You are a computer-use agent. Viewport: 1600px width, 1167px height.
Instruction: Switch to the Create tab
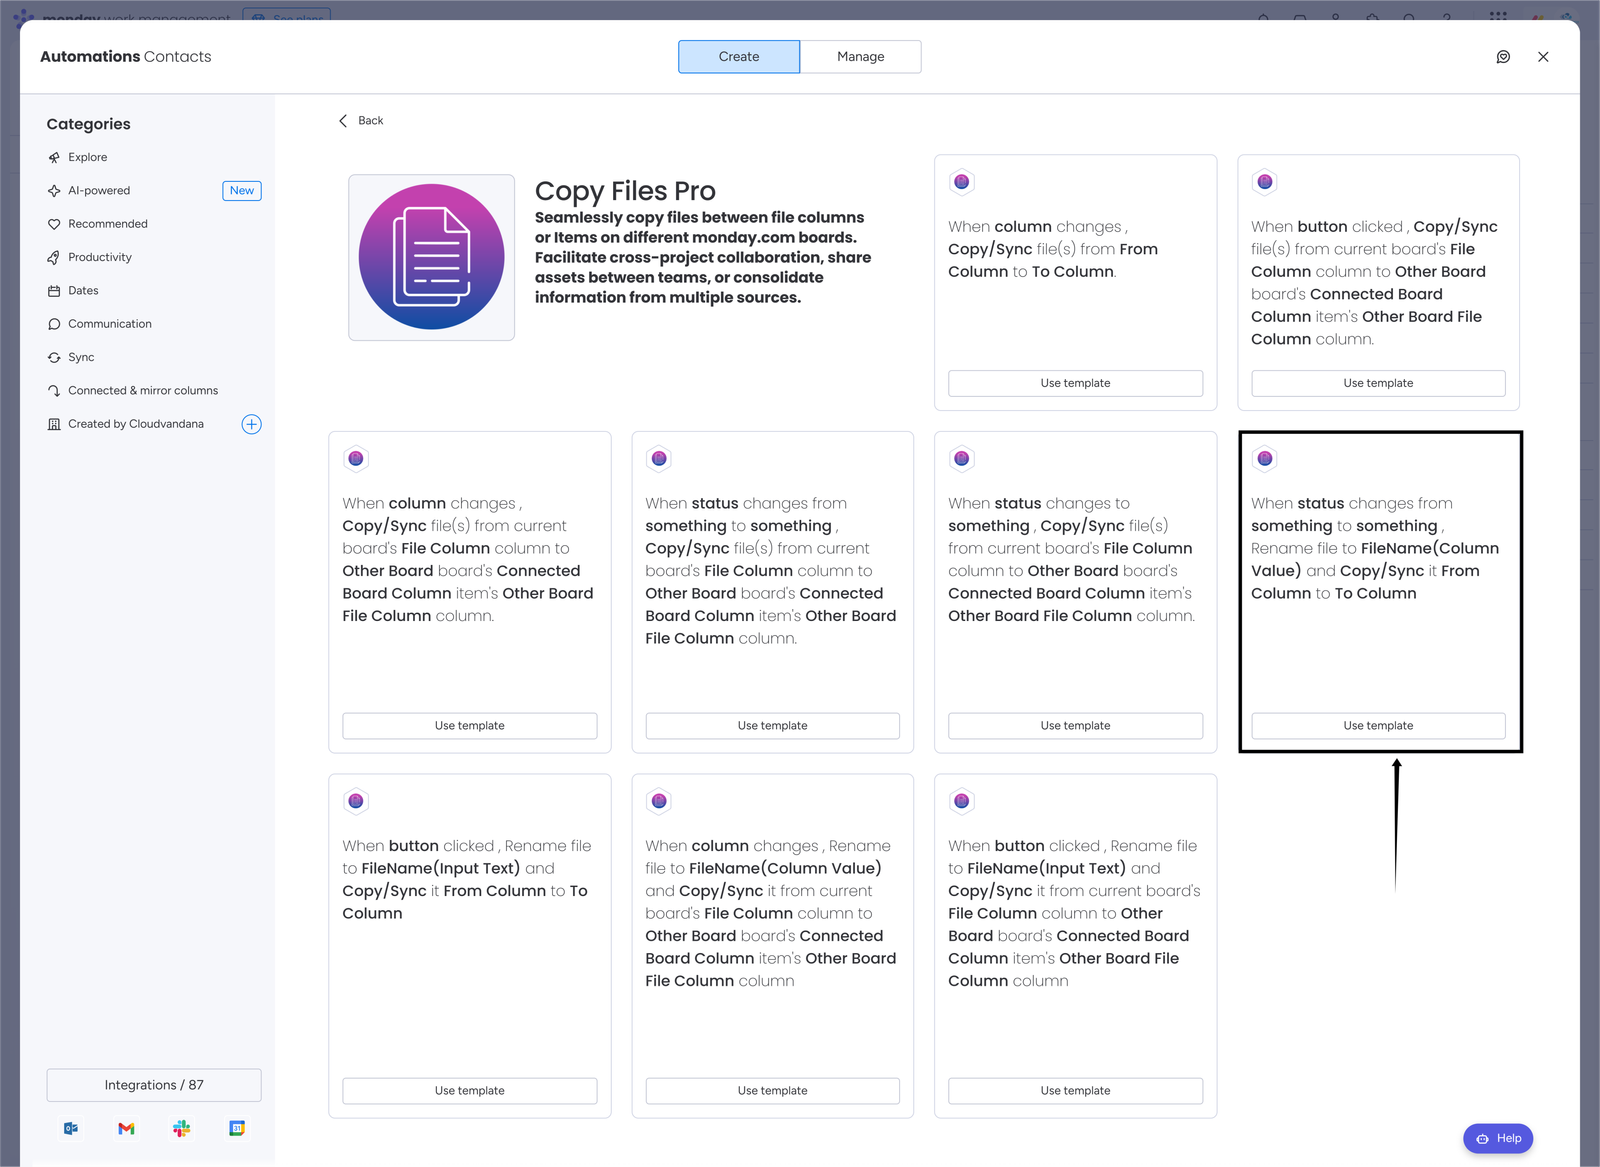point(739,57)
